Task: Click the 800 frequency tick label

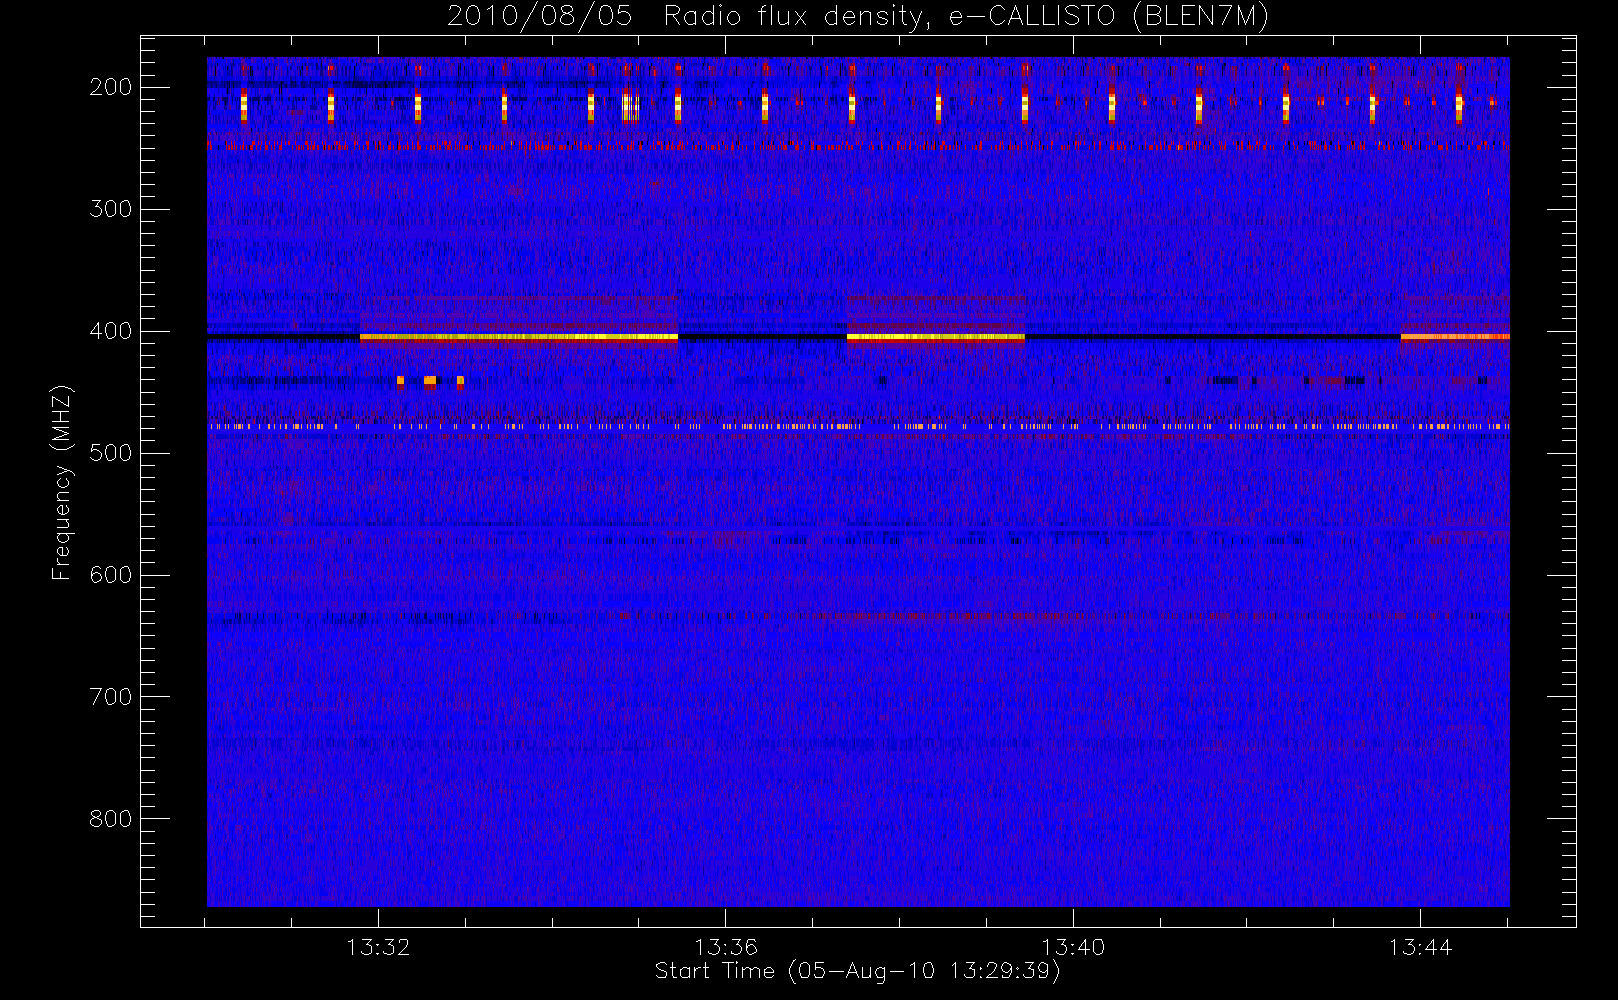Action: point(111,819)
